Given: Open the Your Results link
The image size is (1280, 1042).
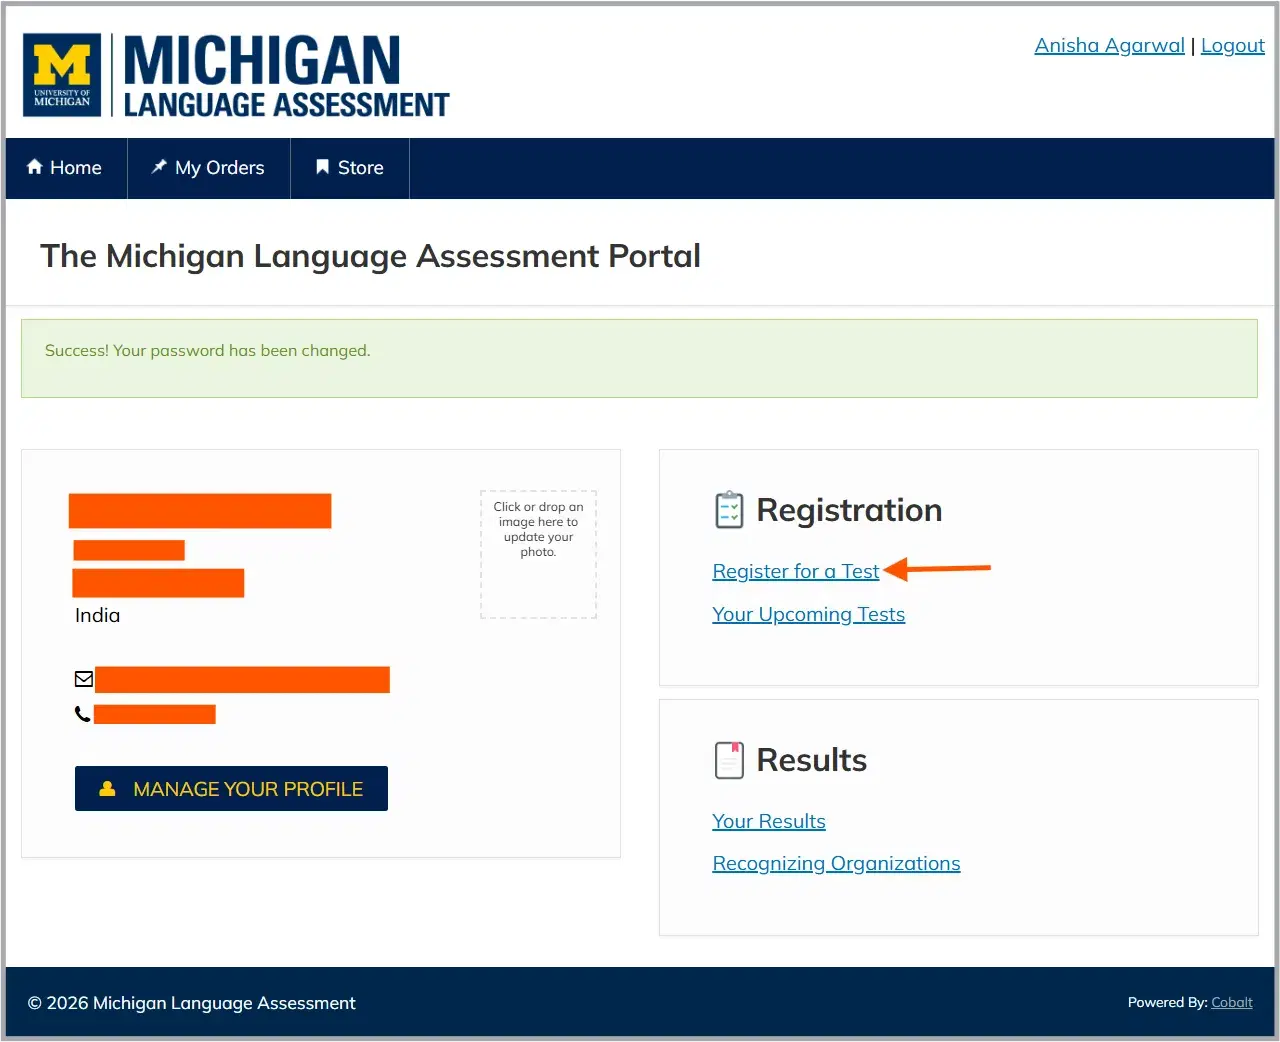Looking at the screenshot, I should 768,821.
